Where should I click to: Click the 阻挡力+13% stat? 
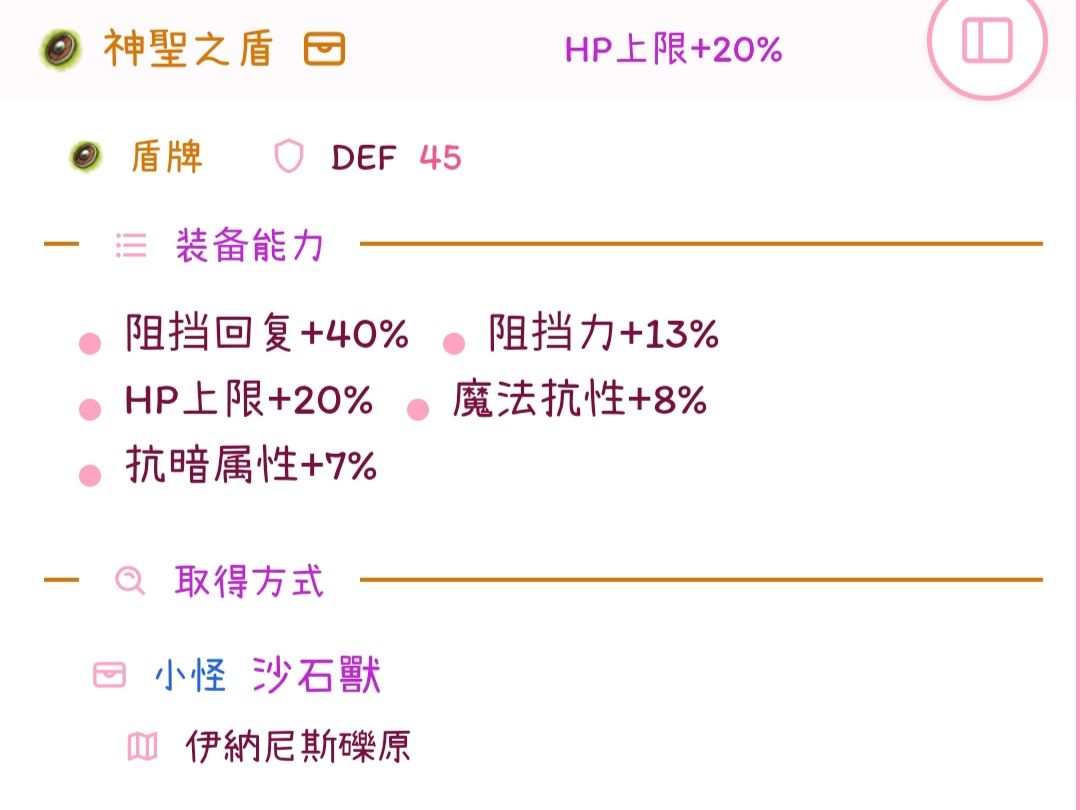coord(603,335)
